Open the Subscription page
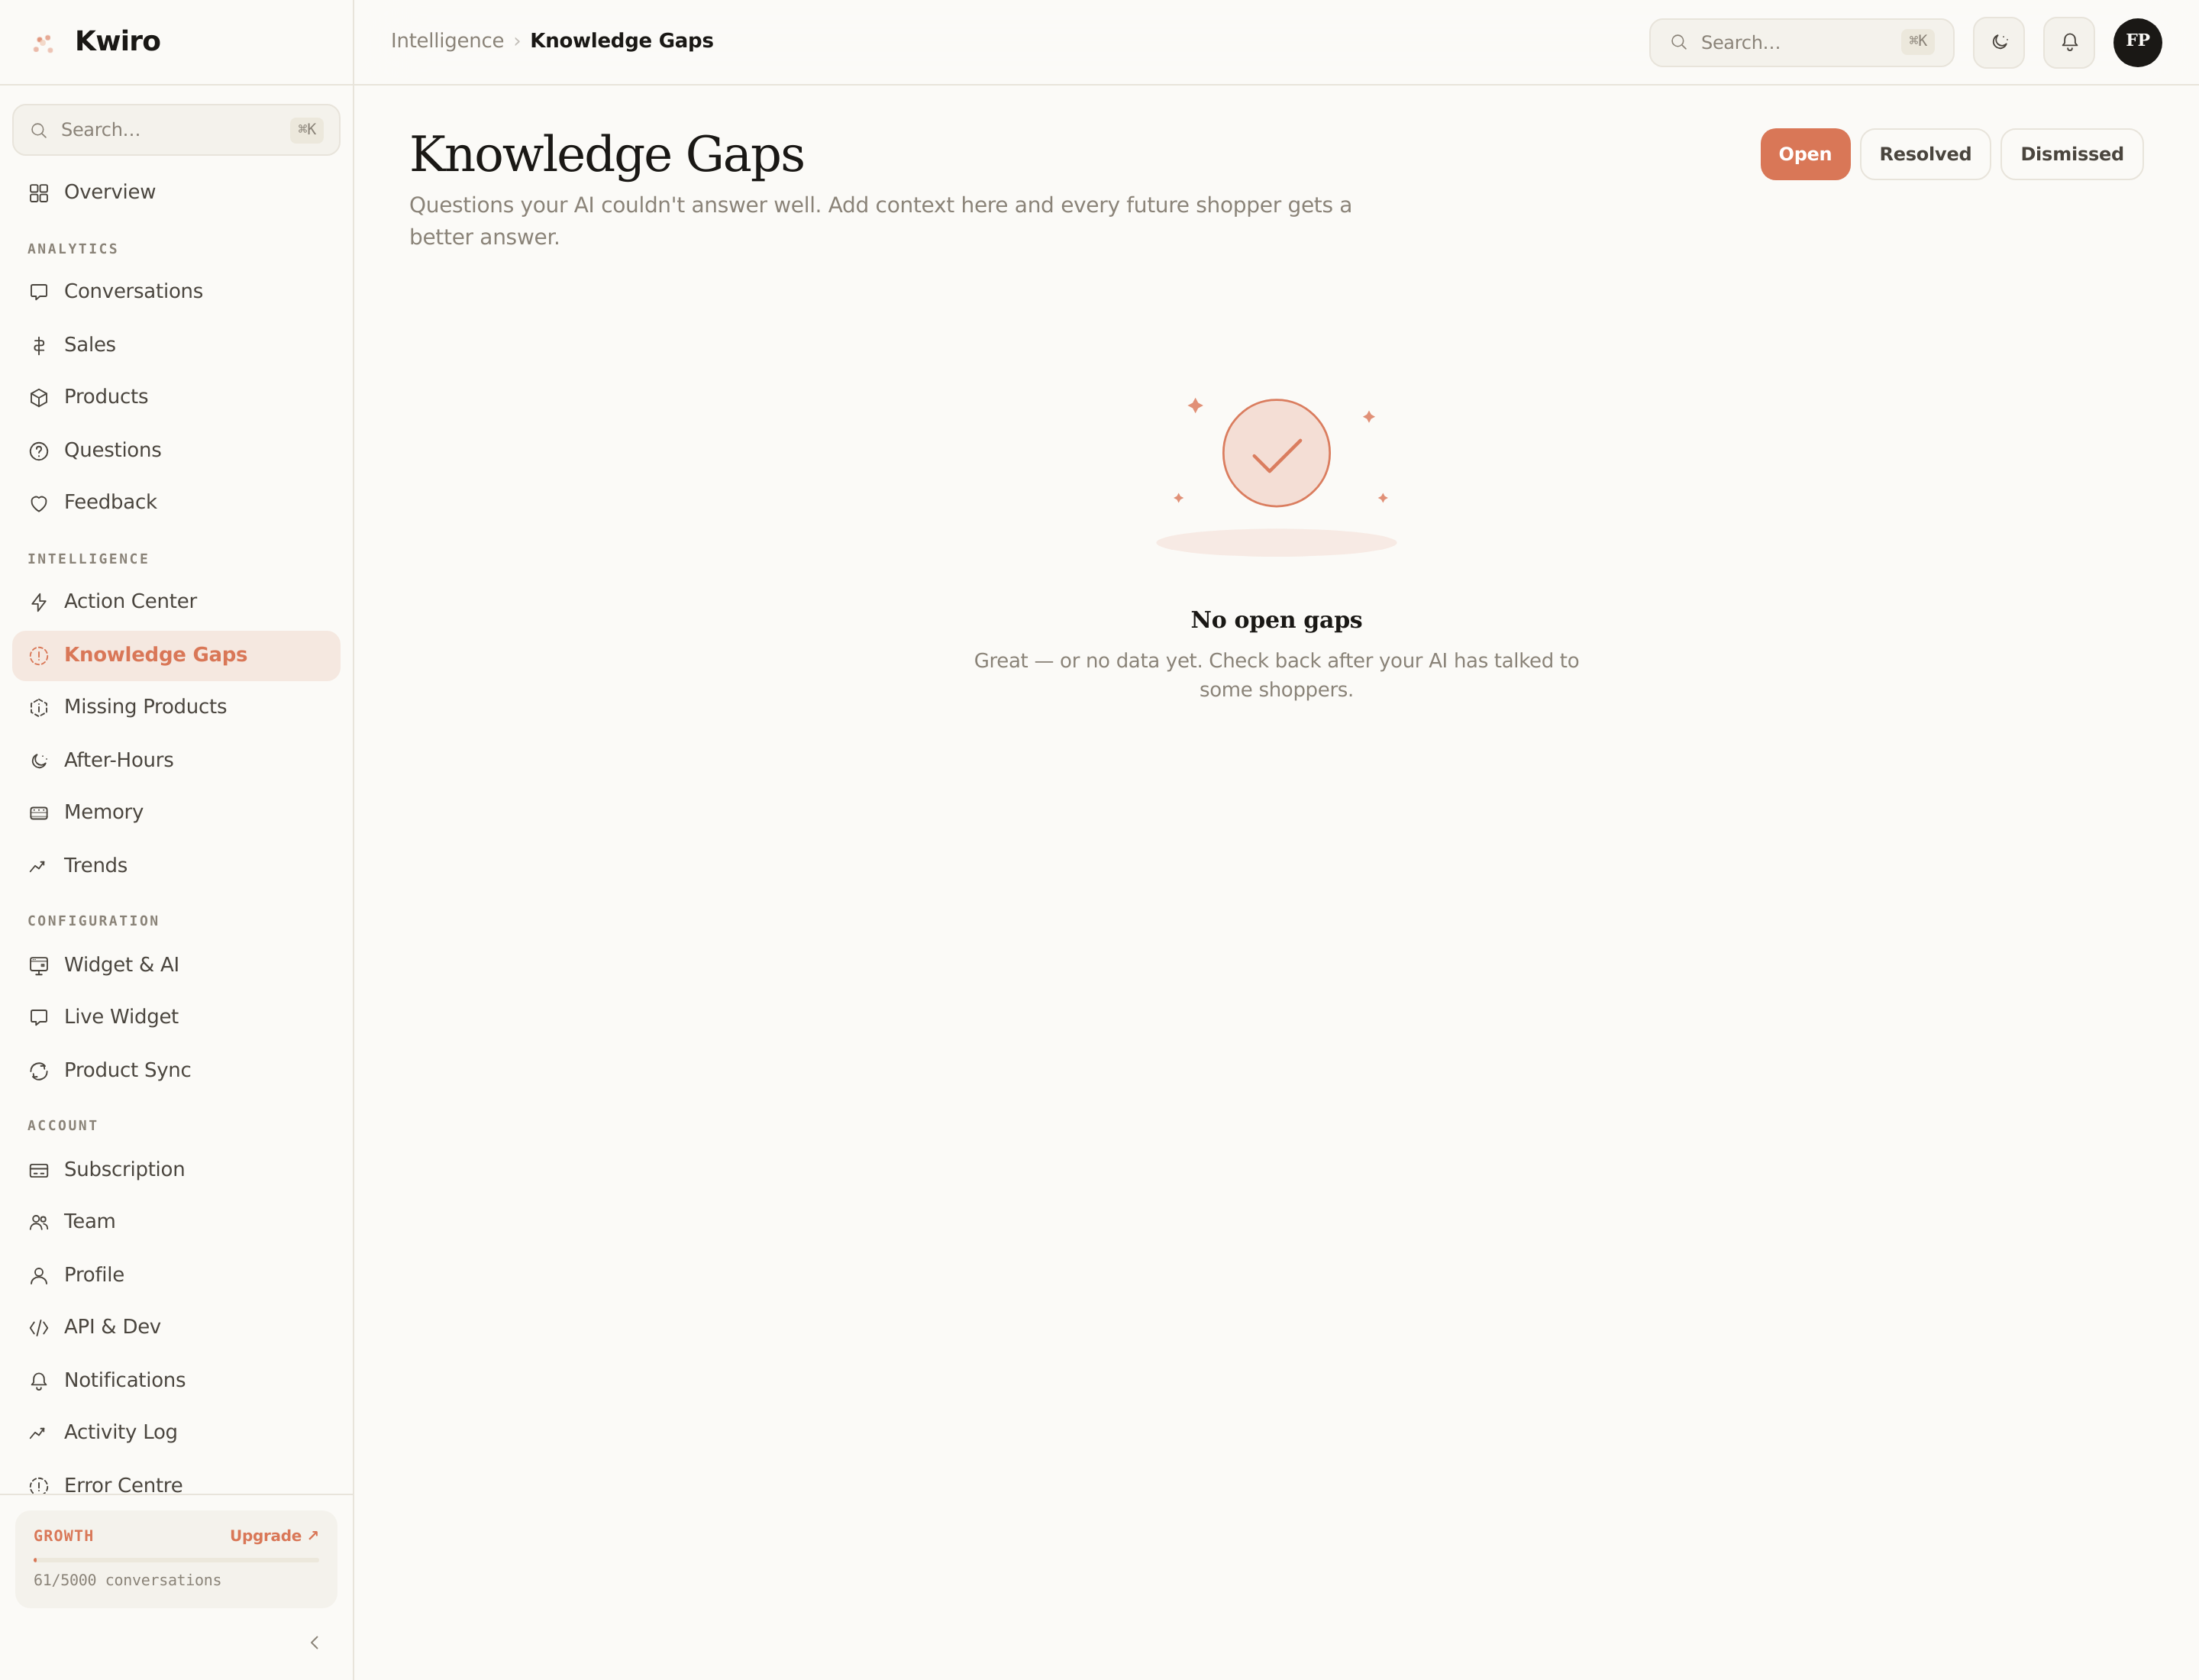This screenshot has width=2199, height=1680. pyautogui.click(x=176, y=1169)
